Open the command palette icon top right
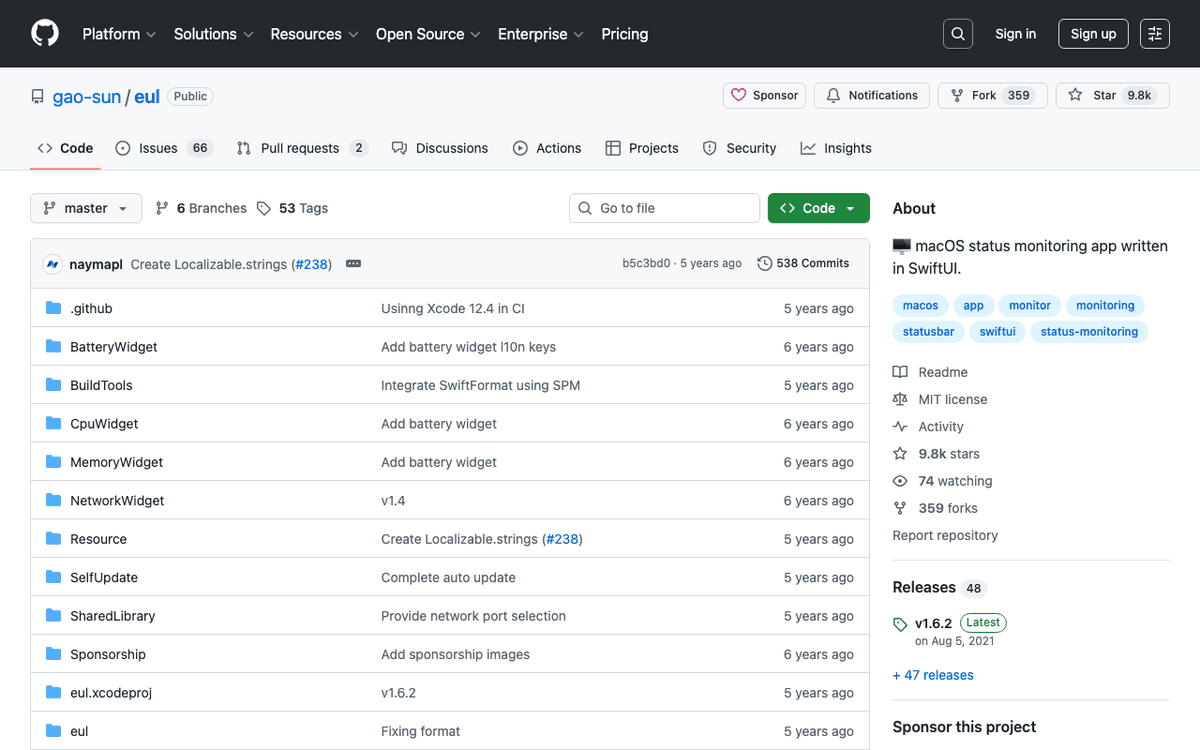Viewport: 1200px width, 750px height. 1154,33
